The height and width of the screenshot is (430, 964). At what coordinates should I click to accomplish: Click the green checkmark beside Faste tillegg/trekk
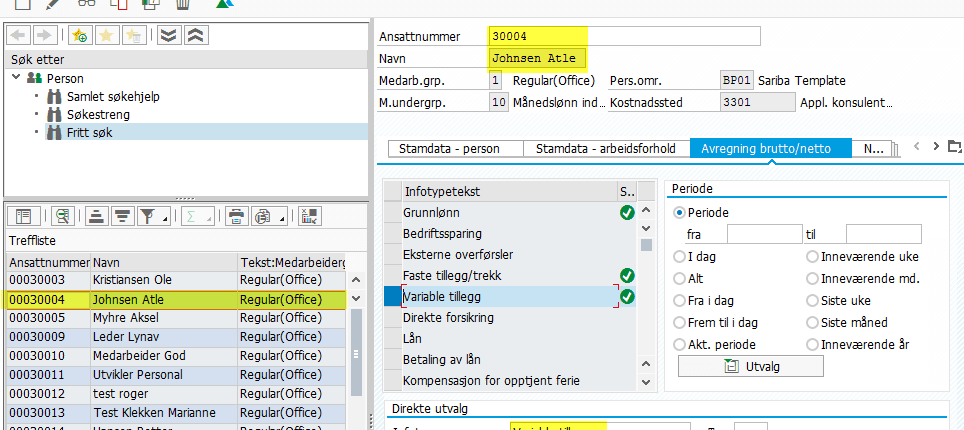(x=627, y=276)
